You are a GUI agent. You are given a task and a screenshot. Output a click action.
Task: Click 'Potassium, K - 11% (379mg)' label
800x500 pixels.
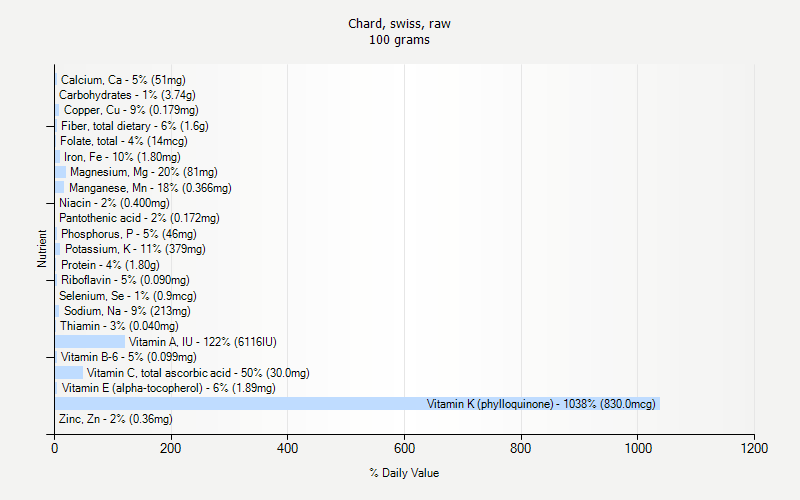click(135, 249)
